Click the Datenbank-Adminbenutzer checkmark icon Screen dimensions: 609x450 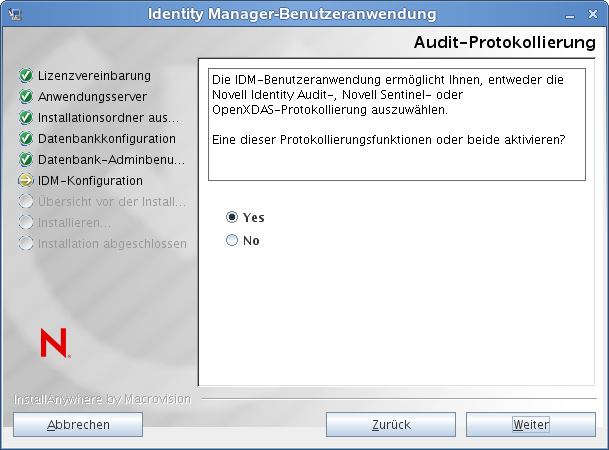click(x=26, y=160)
